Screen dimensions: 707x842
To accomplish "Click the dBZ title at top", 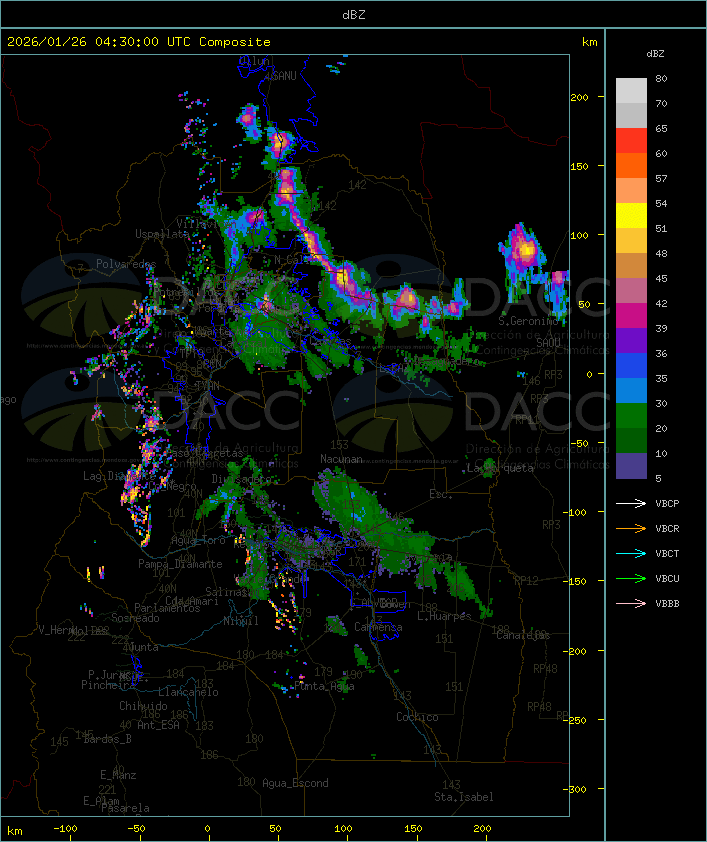I will click(353, 14).
